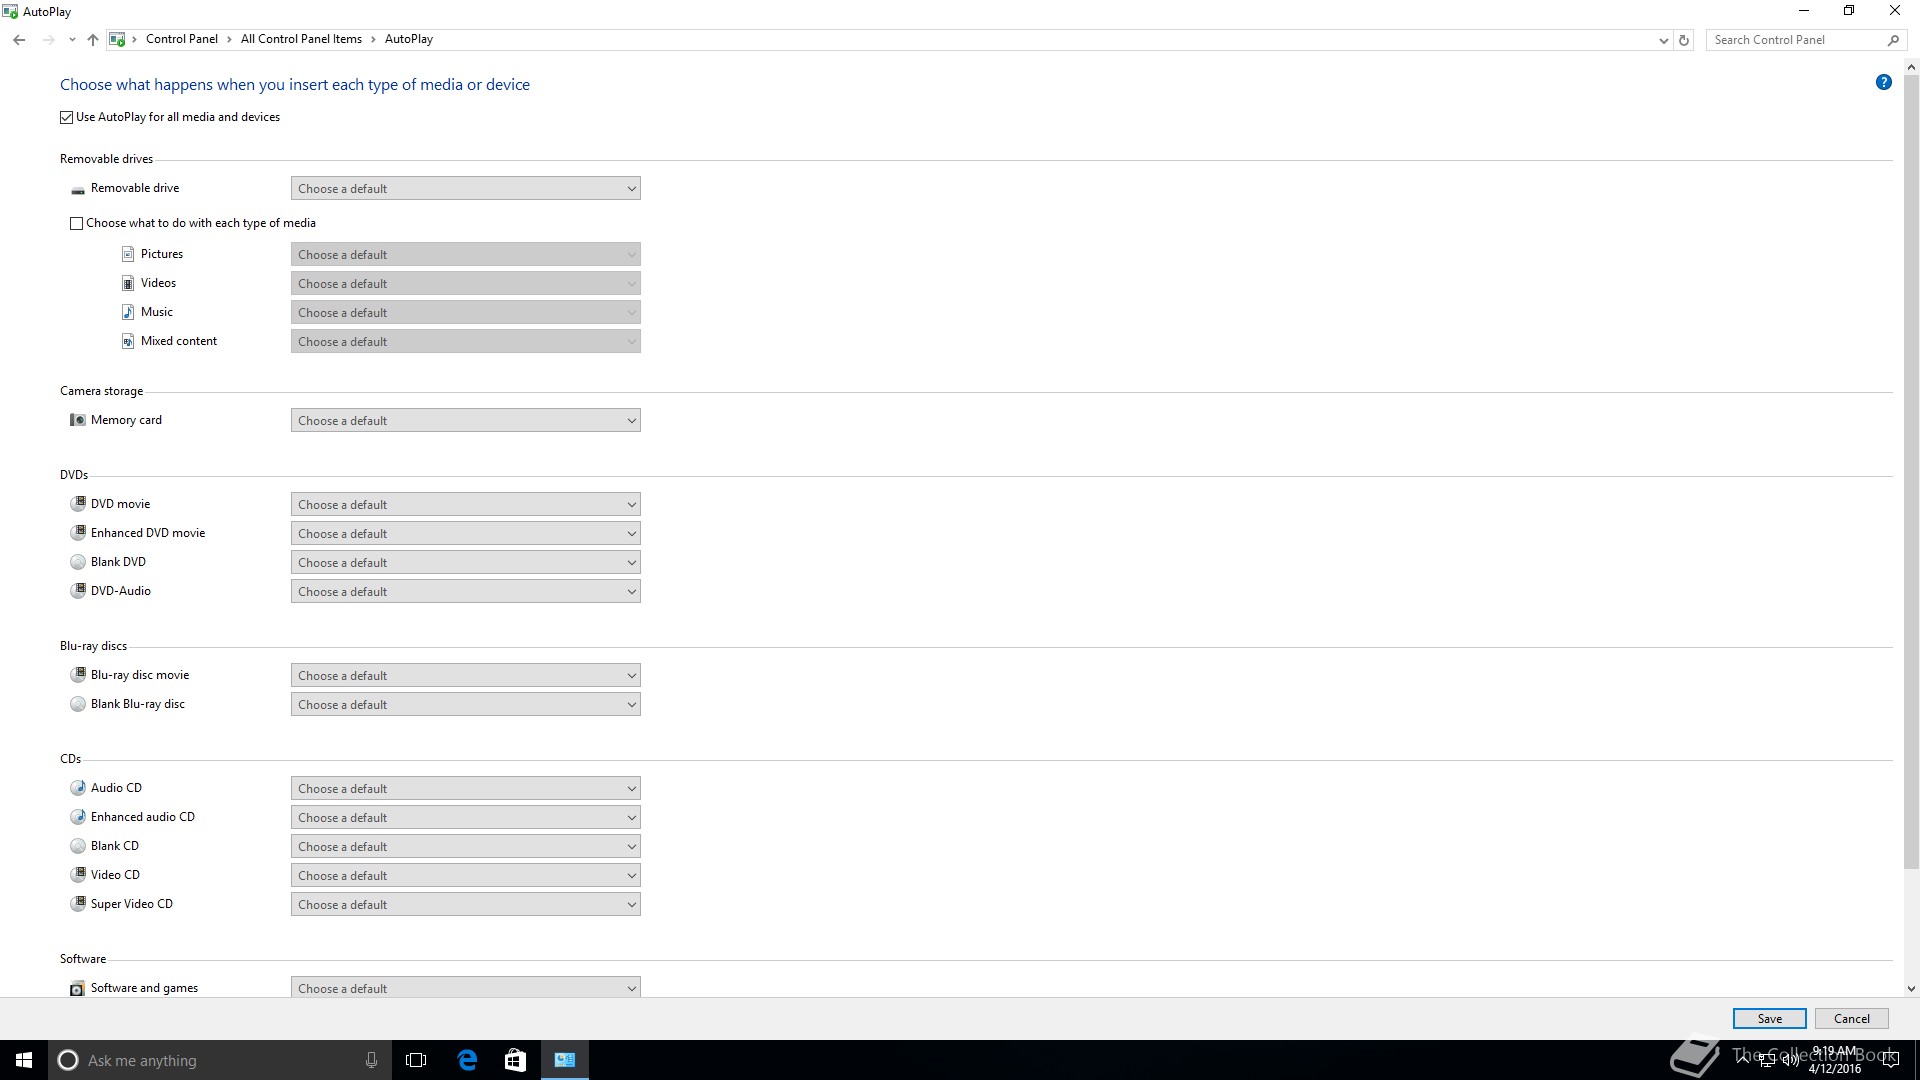Image resolution: width=1920 pixels, height=1080 pixels.
Task: Click the DVD movie disc icon
Action: point(78,504)
